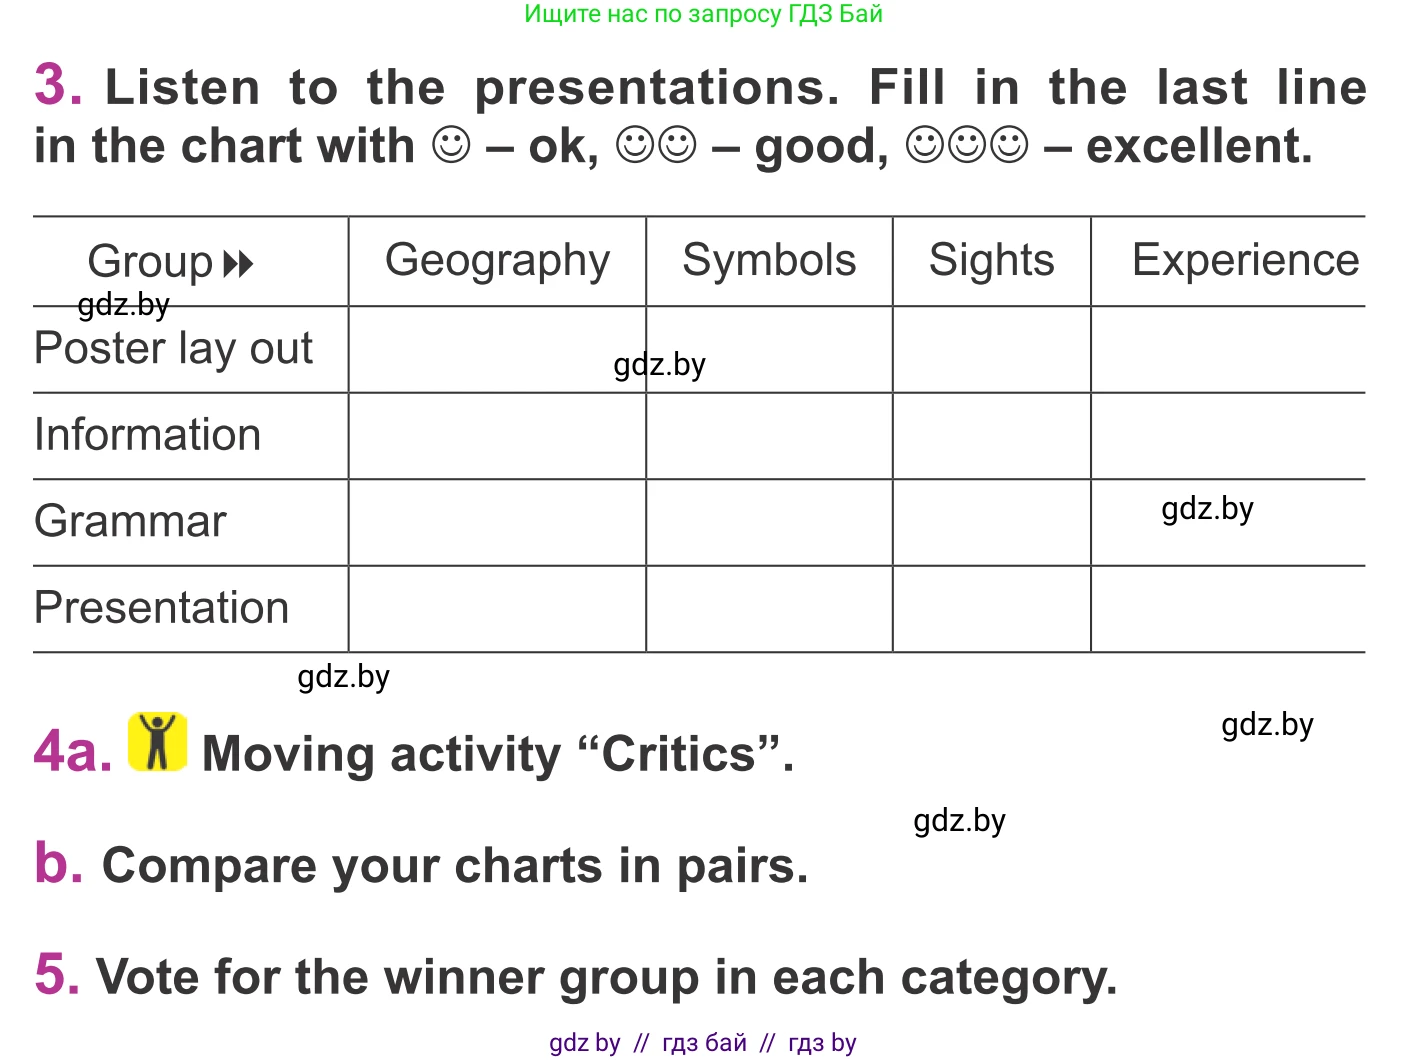Click the Information row label
This screenshot has height=1060, width=1409.
(147, 435)
